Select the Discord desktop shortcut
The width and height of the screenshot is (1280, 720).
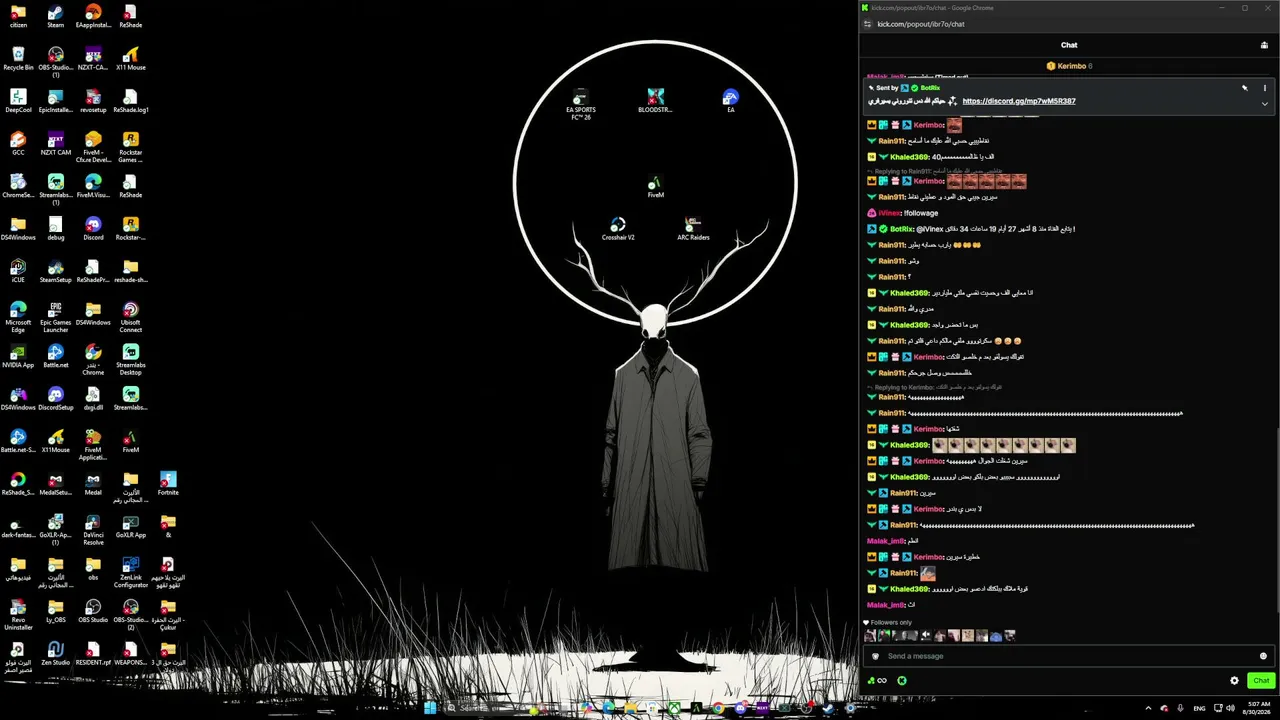(x=93, y=229)
